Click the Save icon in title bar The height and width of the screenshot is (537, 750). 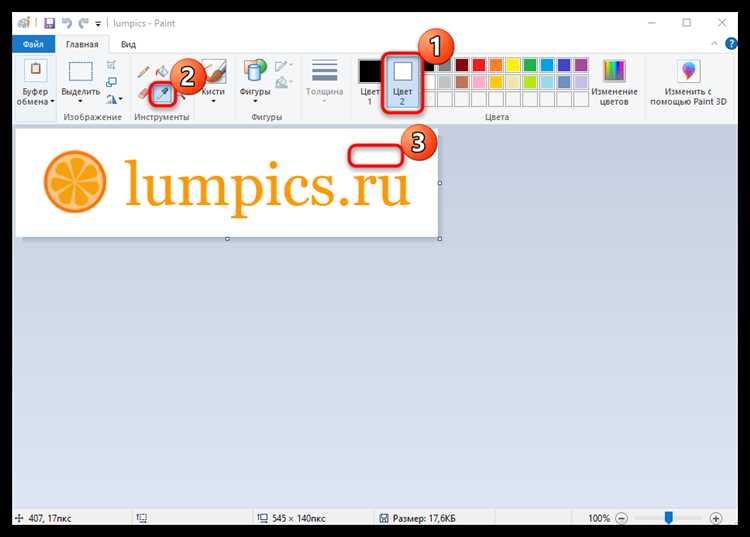click(49, 23)
